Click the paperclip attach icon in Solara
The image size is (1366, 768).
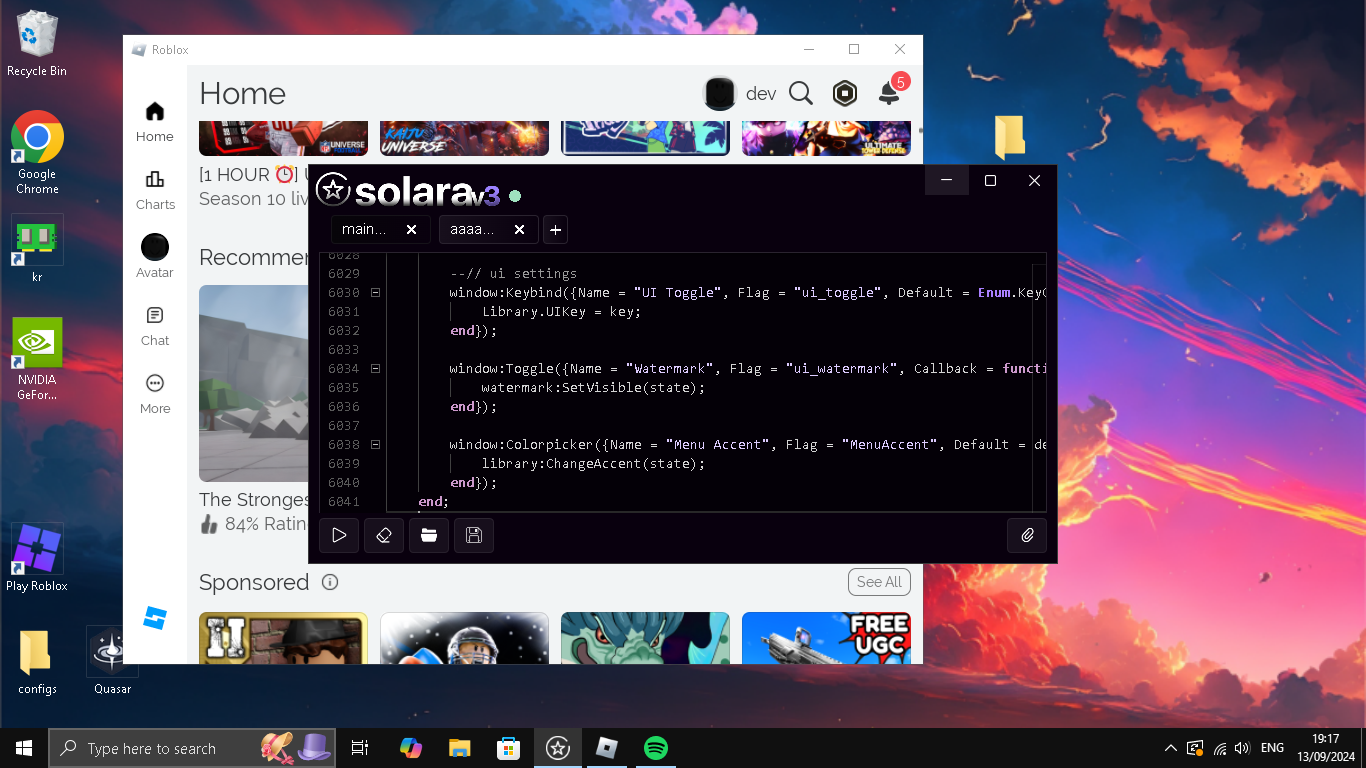tap(1027, 535)
